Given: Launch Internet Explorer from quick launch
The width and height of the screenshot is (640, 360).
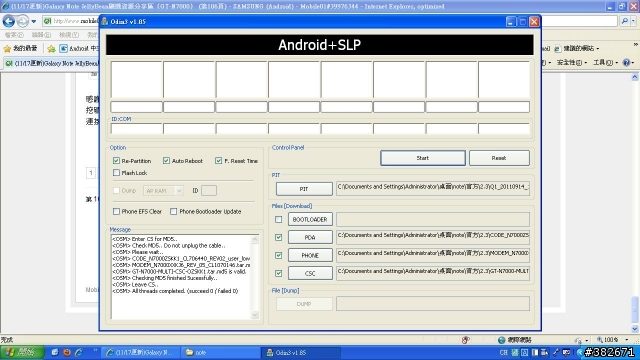Looking at the screenshot, I should tap(78, 352).
